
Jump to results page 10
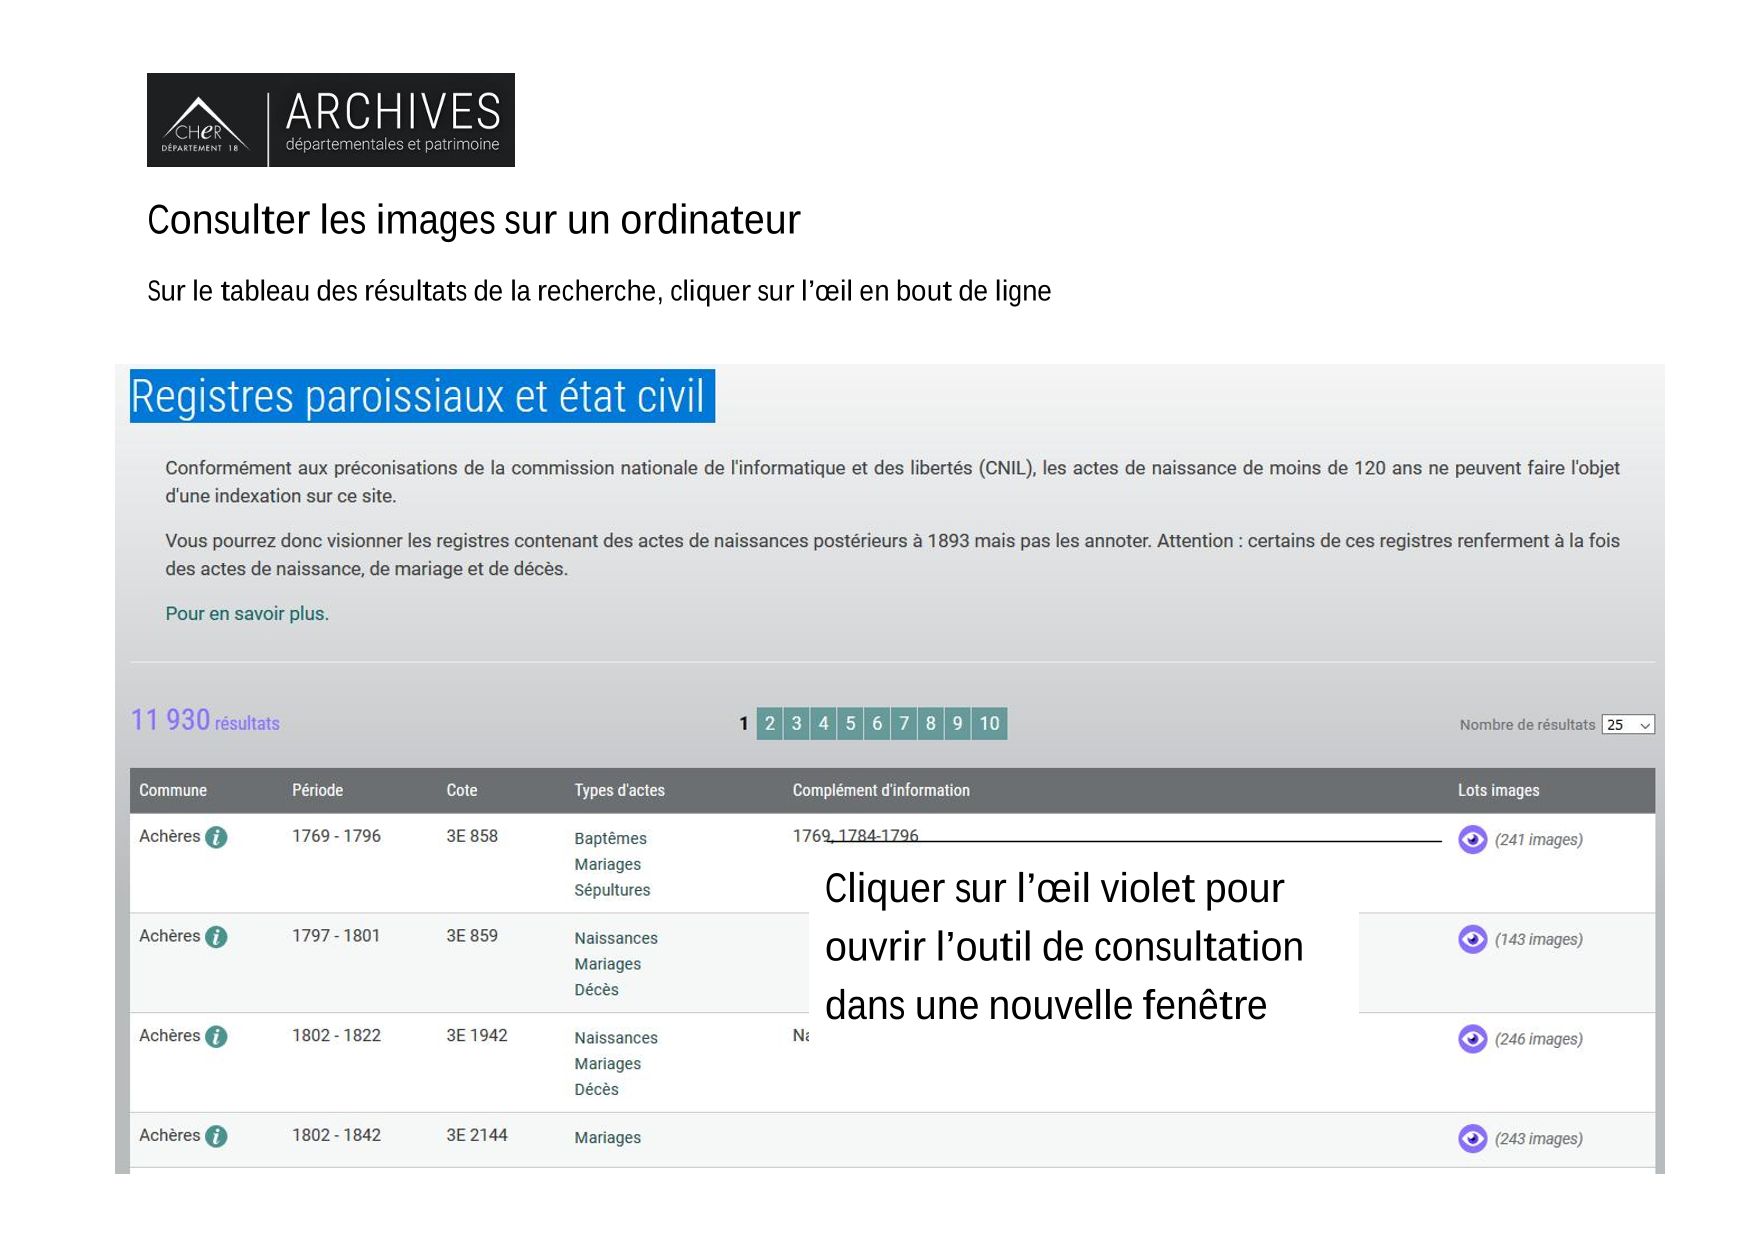tap(989, 723)
